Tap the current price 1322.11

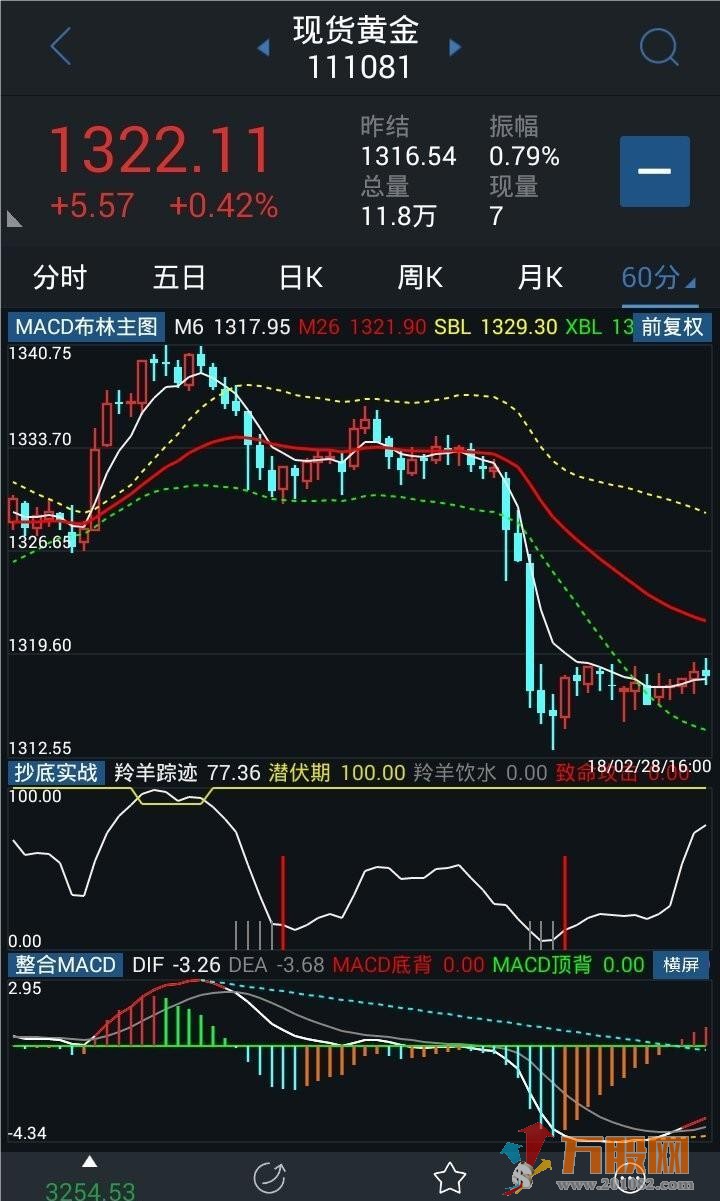tap(160, 151)
